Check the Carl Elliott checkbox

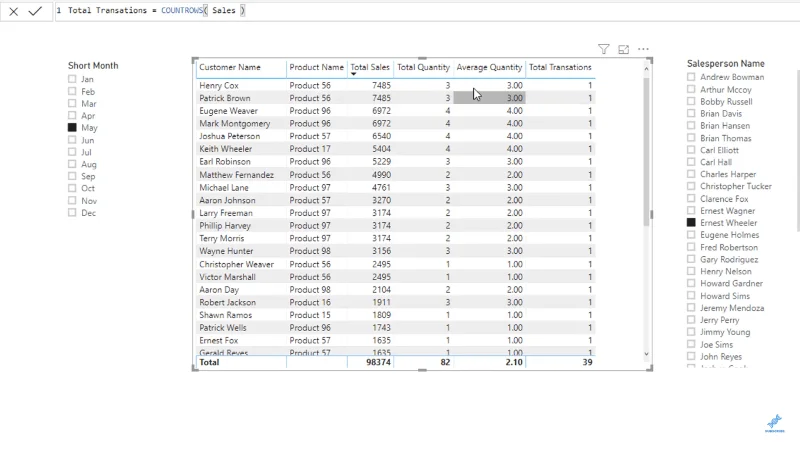(691, 150)
